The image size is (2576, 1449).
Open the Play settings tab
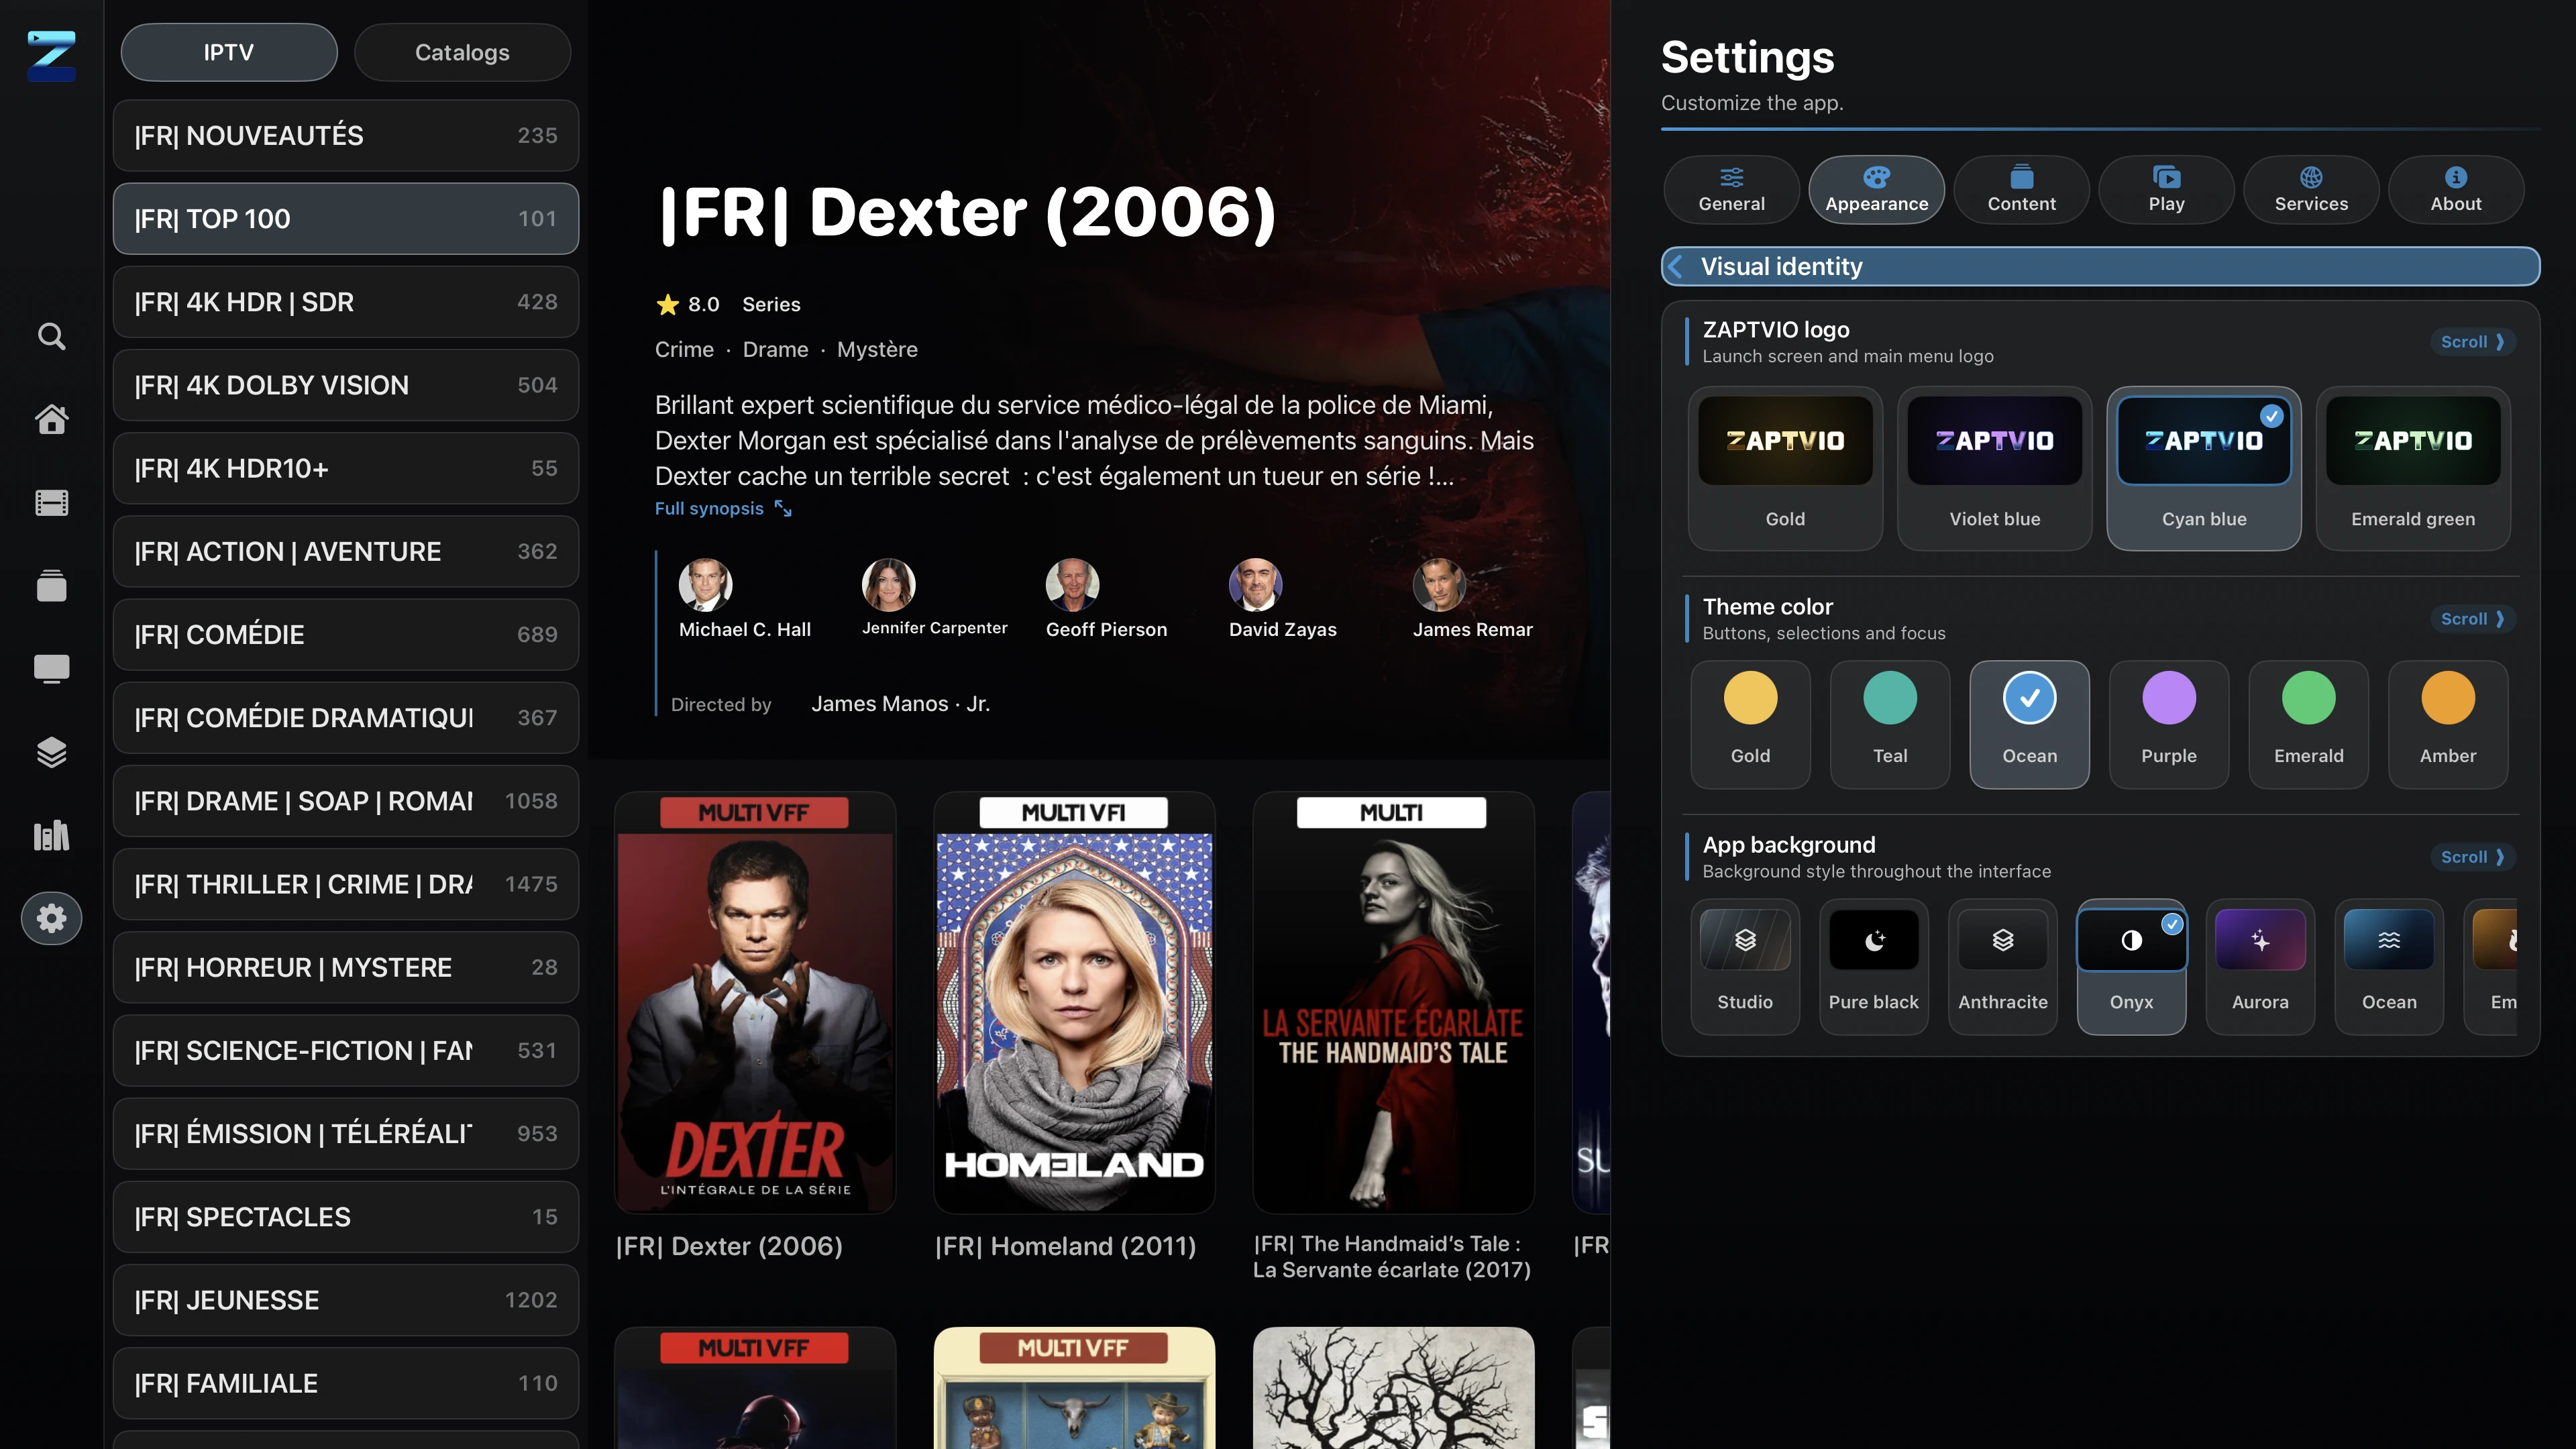point(2166,189)
